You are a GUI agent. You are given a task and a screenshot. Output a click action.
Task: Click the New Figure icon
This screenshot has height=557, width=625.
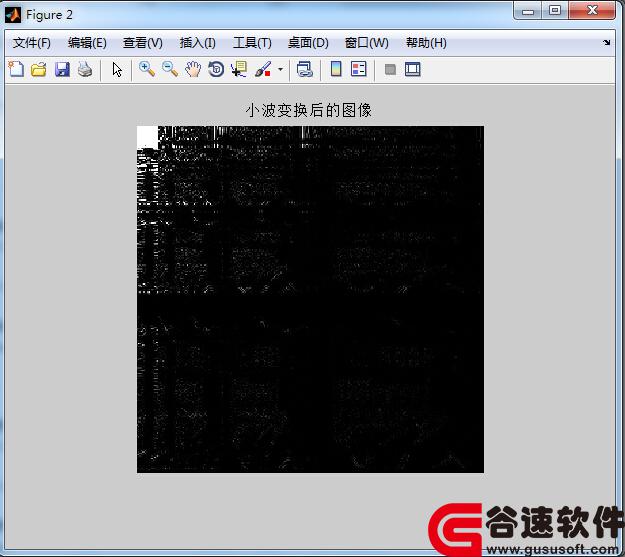tap(16, 69)
